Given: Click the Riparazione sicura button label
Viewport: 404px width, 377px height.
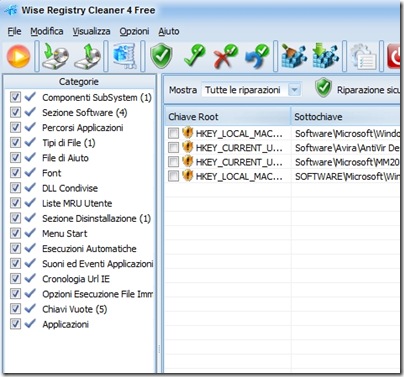Looking at the screenshot, I should point(368,90).
